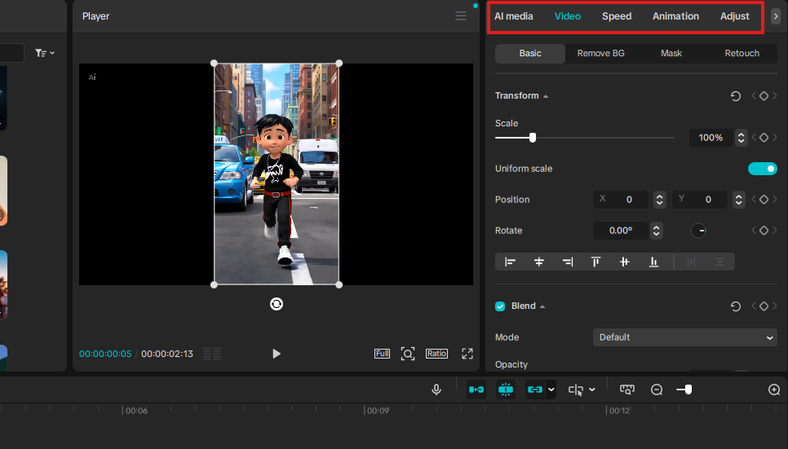Screen dimensions: 788x449
Task: Switch to the Video tab
Action: [x=567, y=16]
